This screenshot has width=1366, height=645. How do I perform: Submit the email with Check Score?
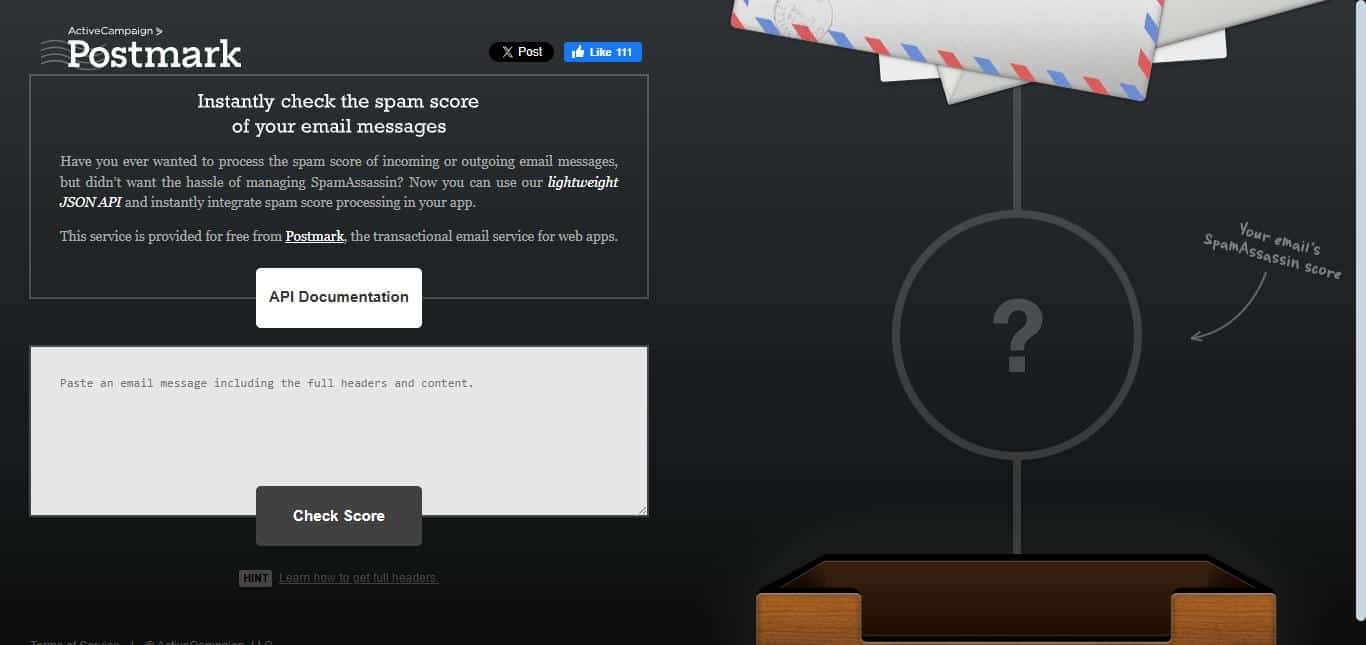(338, 515)
